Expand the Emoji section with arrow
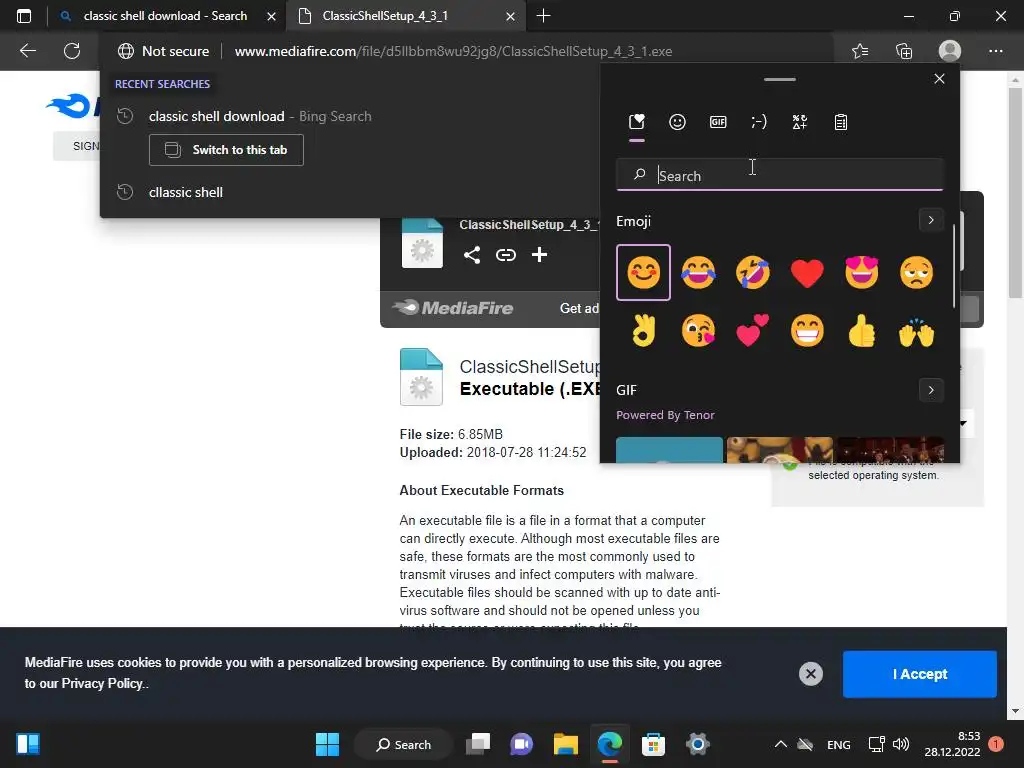This screenshot has width=1024, height=768. click(931, 221)
